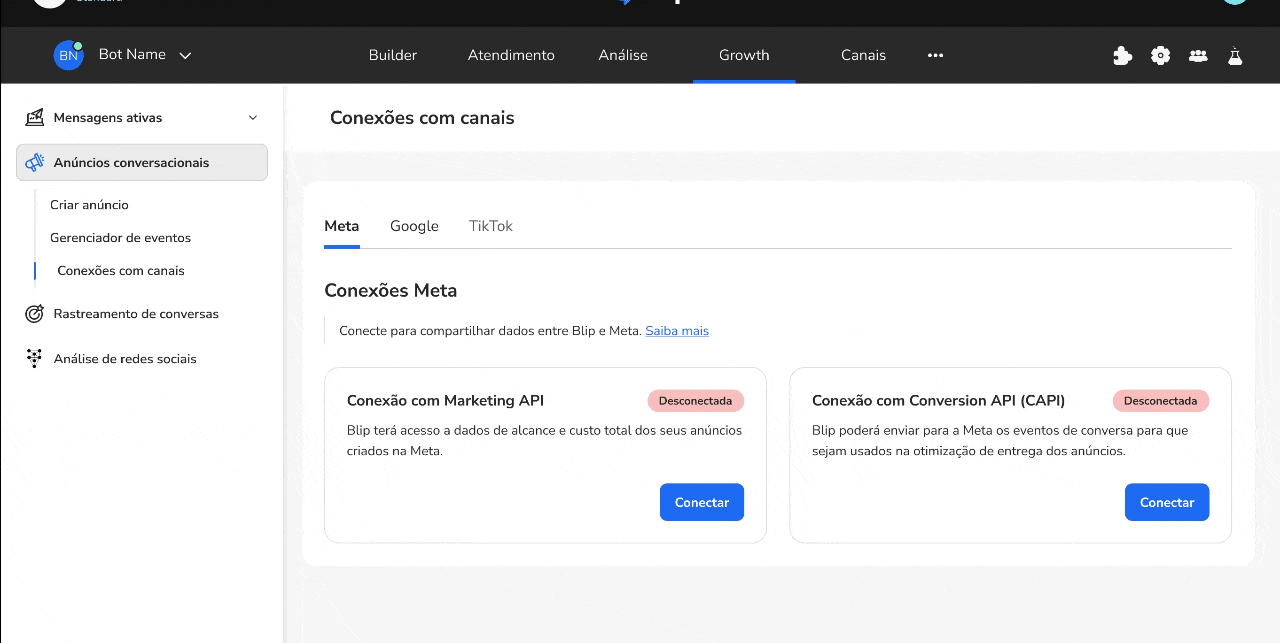Switch to the Google tab

point(414,227)
